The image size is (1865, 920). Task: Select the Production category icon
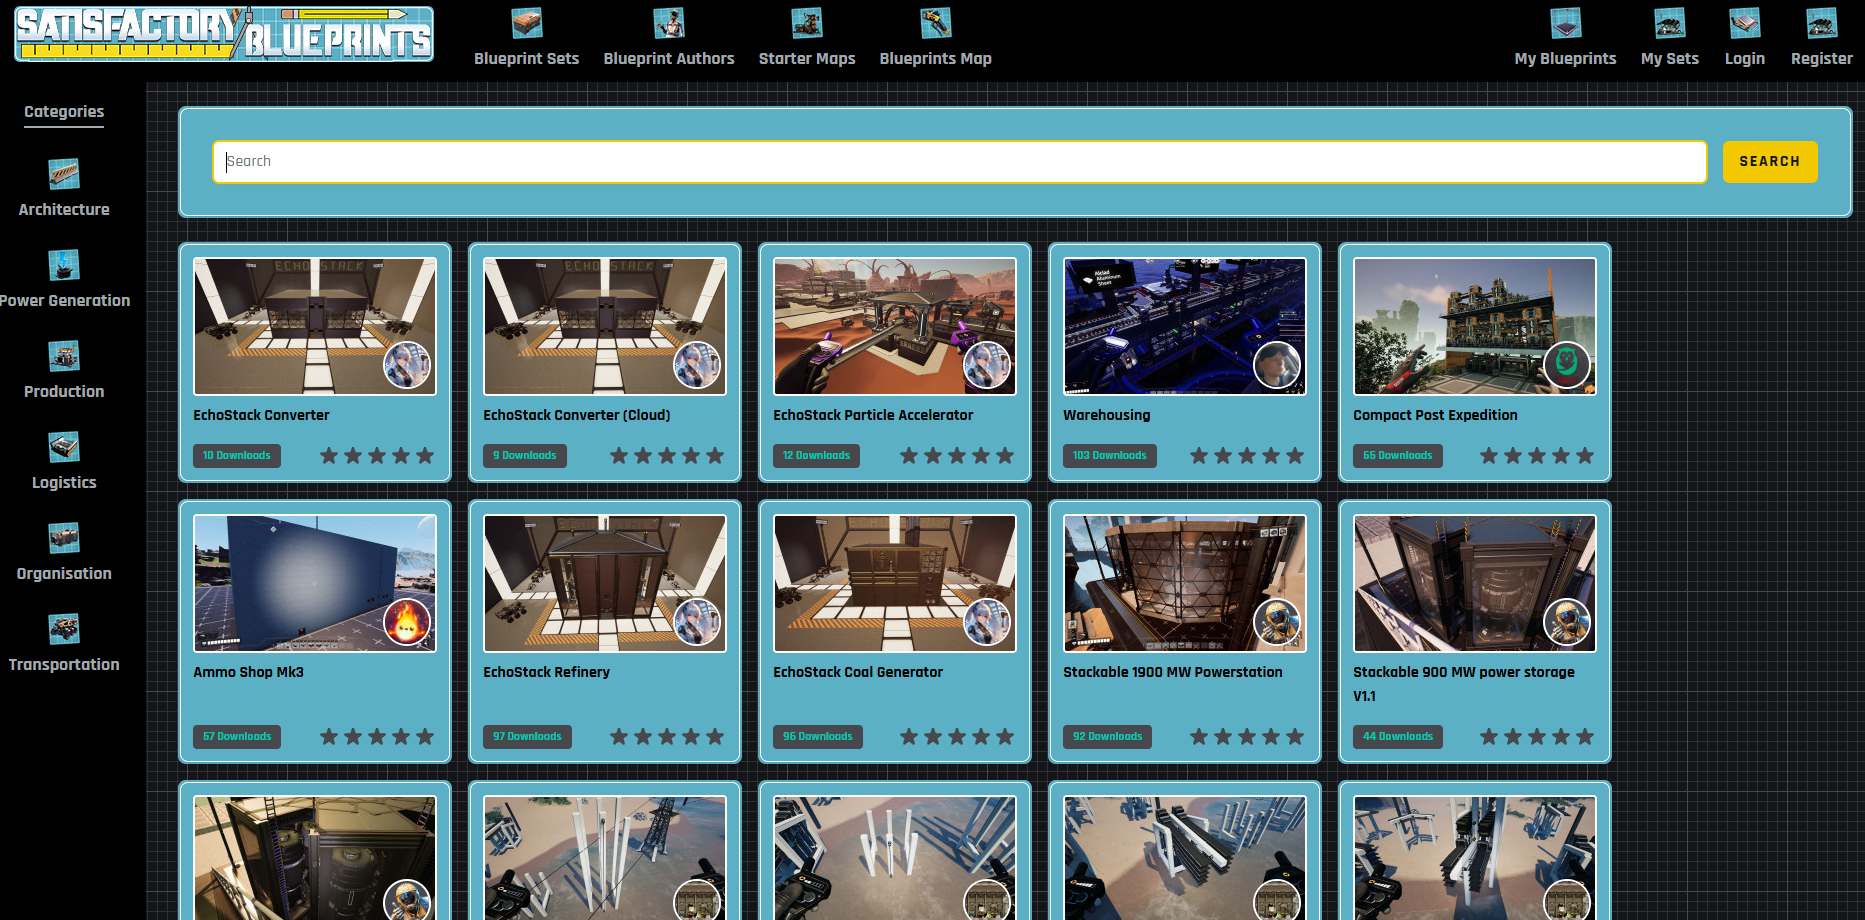[64, 356]
